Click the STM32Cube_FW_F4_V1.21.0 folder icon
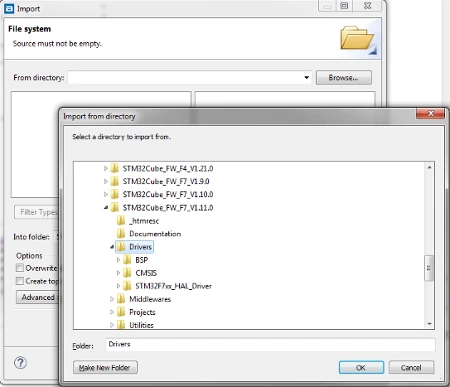Image resolution: width=450 pixels, height=387 pixels. click(x=114, y=168)
